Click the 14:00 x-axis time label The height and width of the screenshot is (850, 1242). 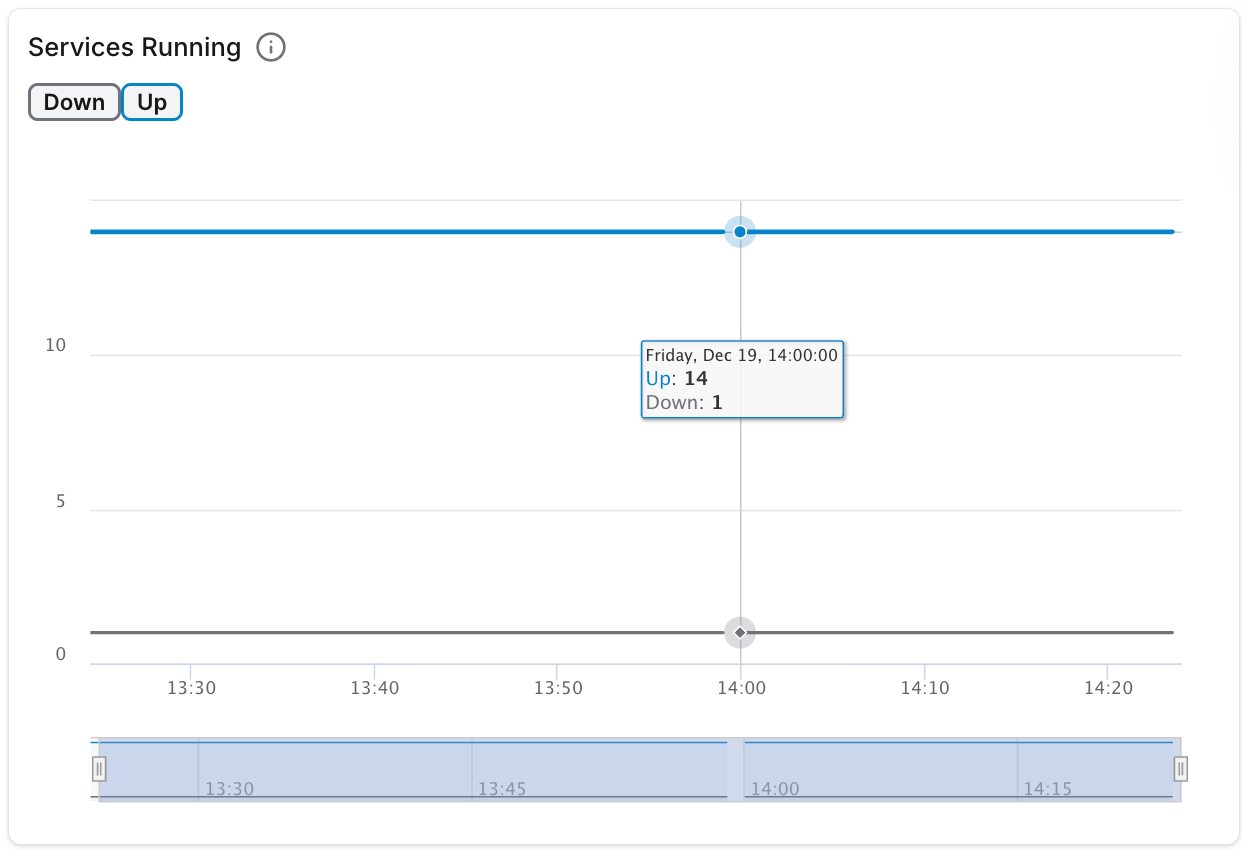point(741,688)
